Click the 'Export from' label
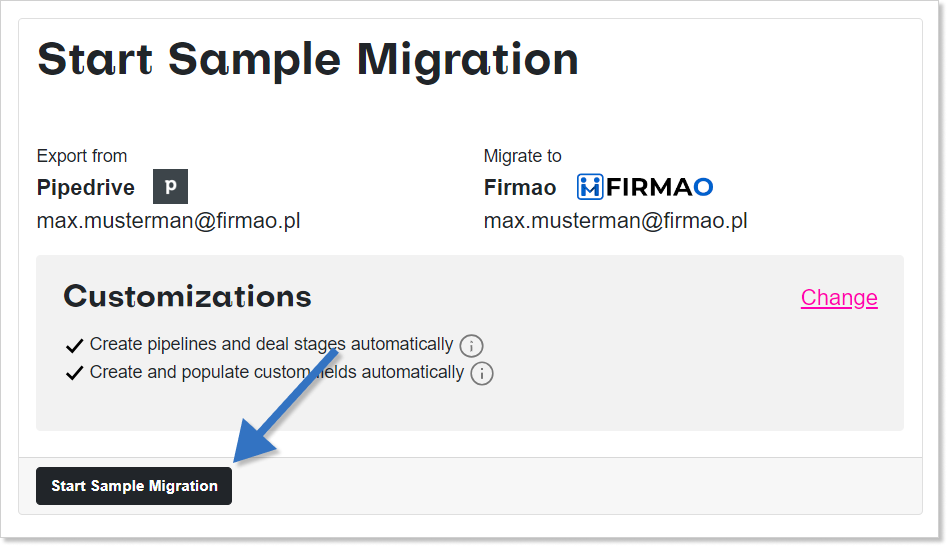Image resolution: width=947 pixels, height=546 pixels. (82, 156)
